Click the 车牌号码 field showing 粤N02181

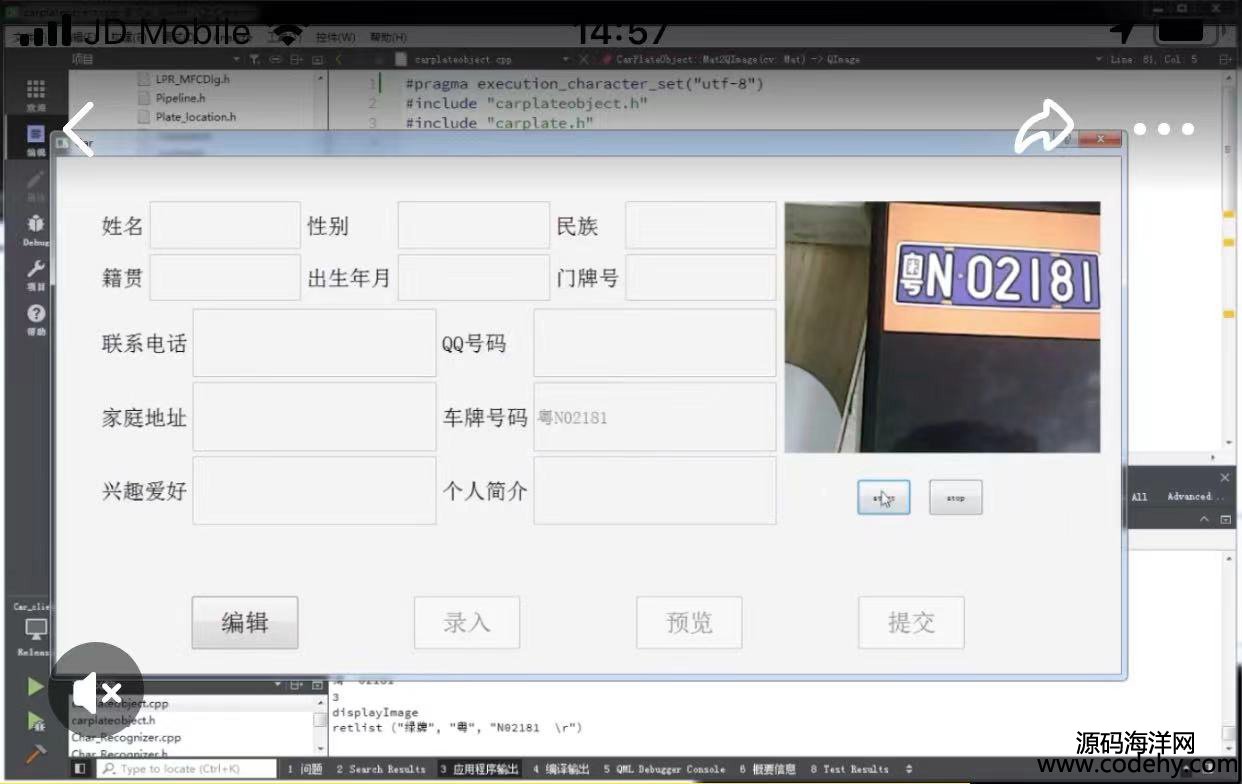[x=655, y=416]
